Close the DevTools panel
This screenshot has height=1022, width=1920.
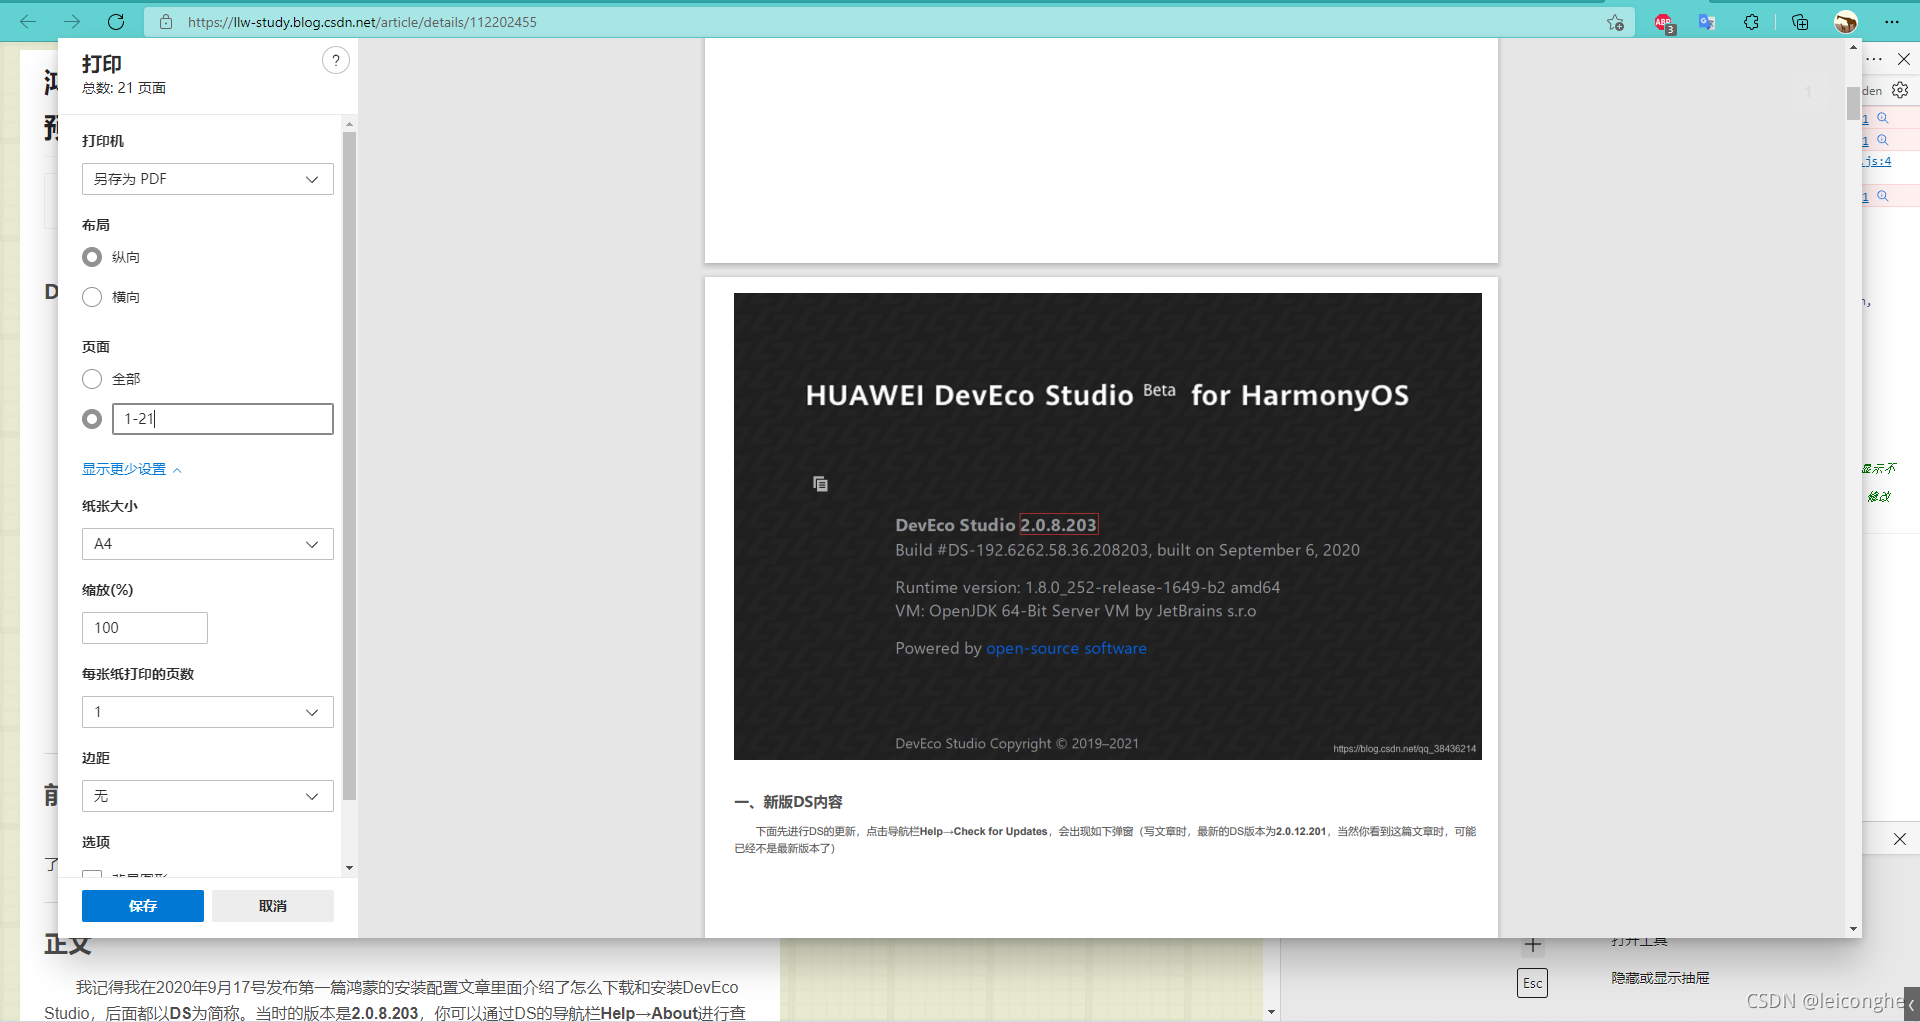click(x=1904, y=59)
